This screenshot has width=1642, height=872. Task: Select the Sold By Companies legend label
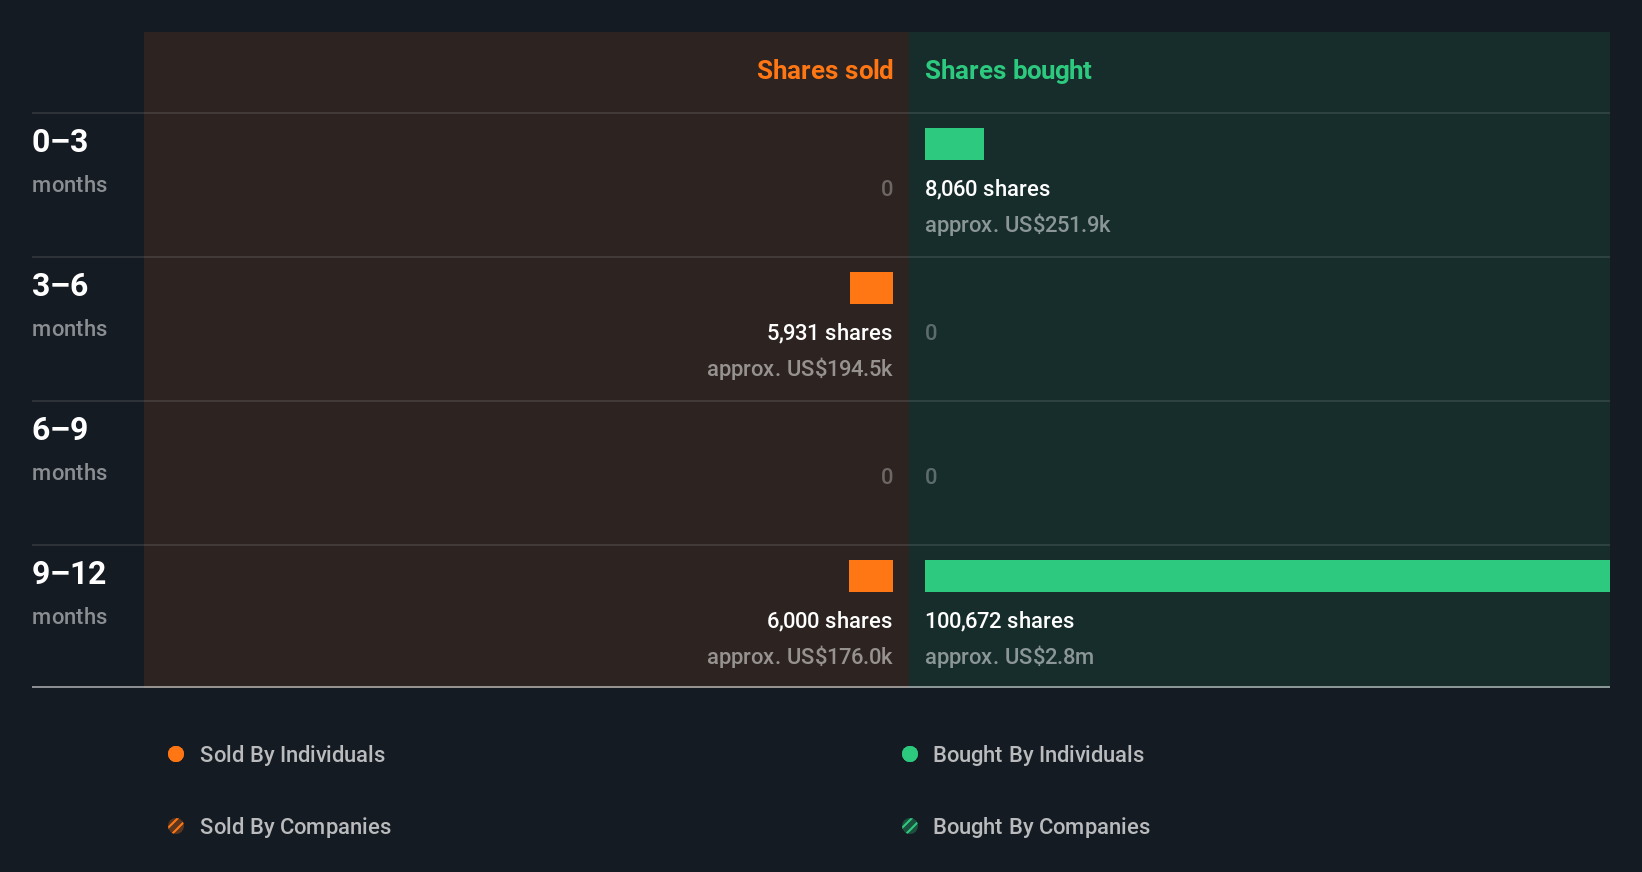[x=295, y=827]
